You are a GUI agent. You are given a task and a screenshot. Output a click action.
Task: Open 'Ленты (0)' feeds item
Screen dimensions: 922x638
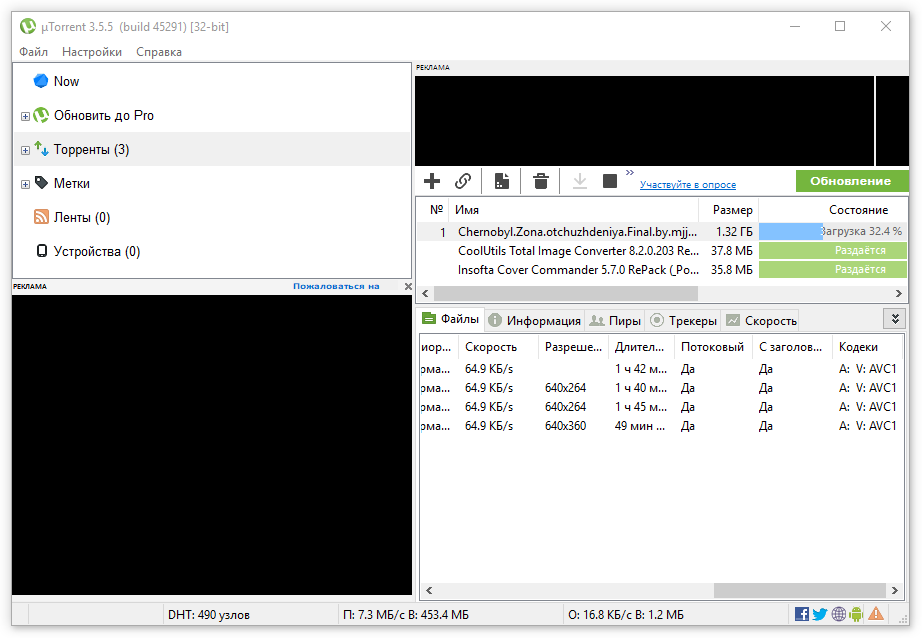(82, 218)
